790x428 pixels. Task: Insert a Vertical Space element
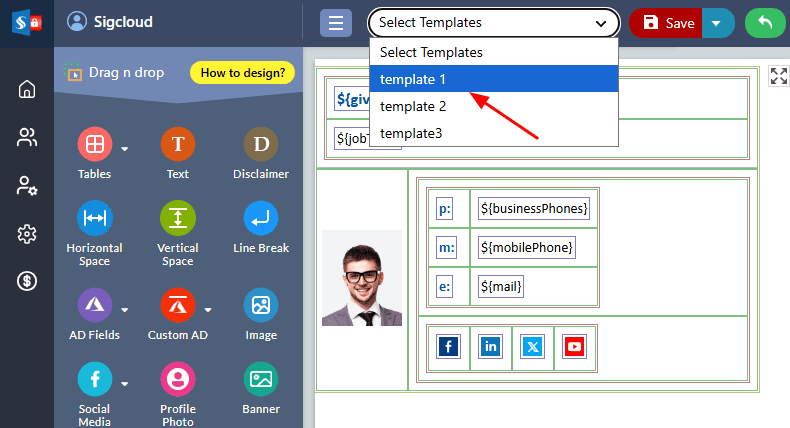tap(178, 218)
